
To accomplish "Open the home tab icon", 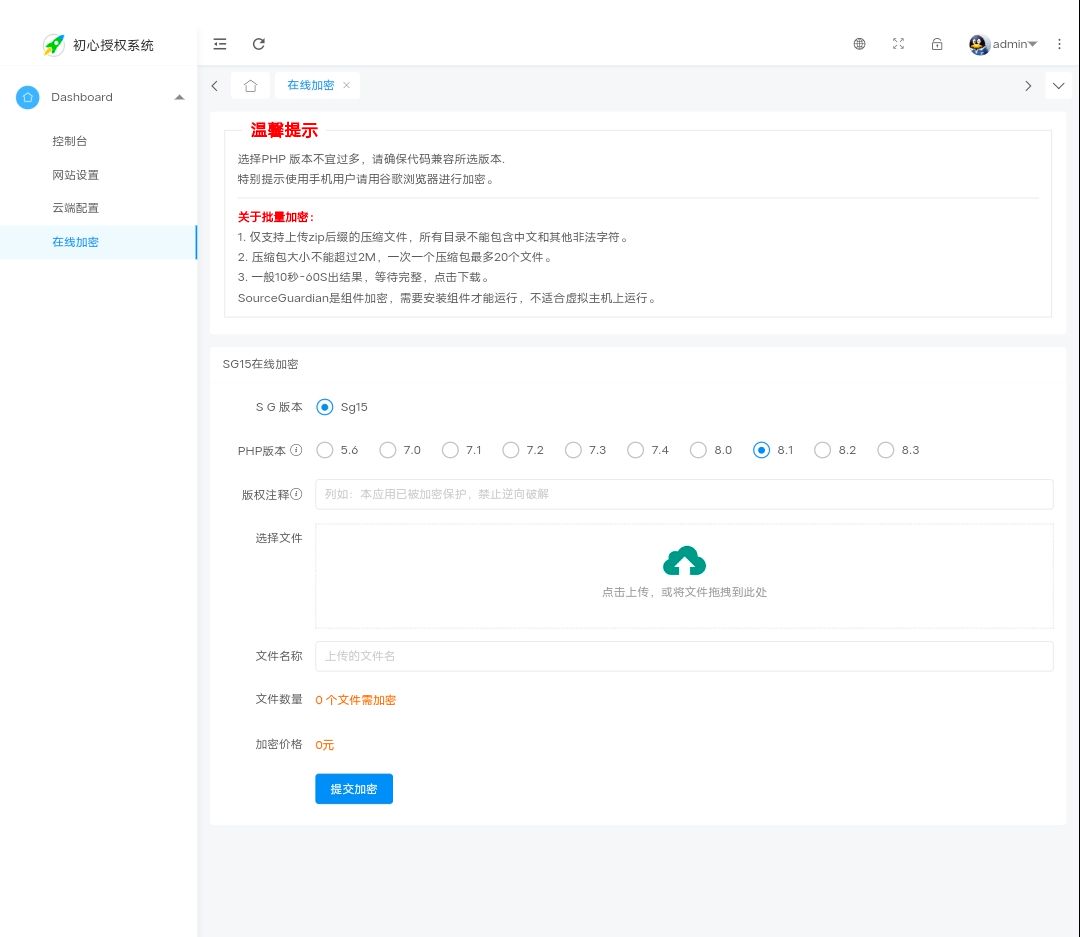I will pos(250,85).
